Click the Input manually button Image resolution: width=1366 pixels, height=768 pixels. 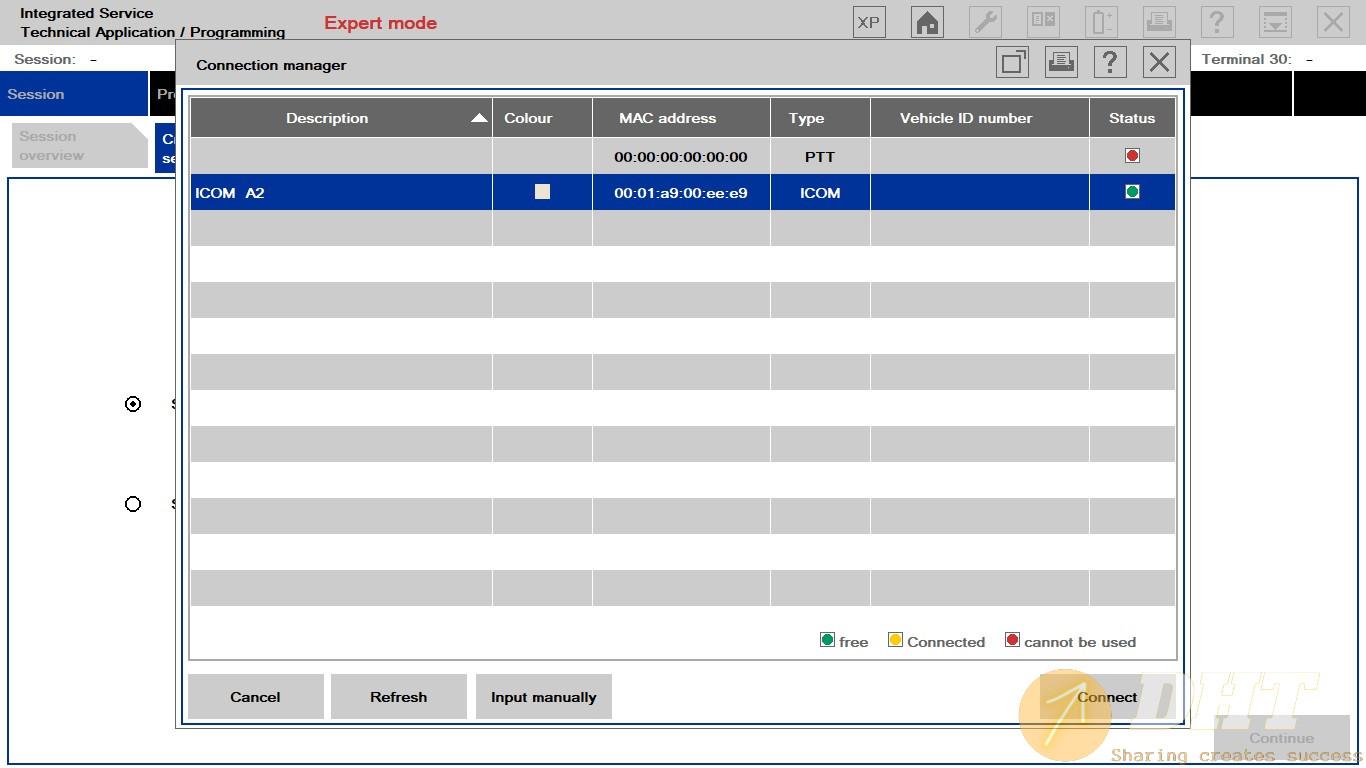tap(543, 697)
